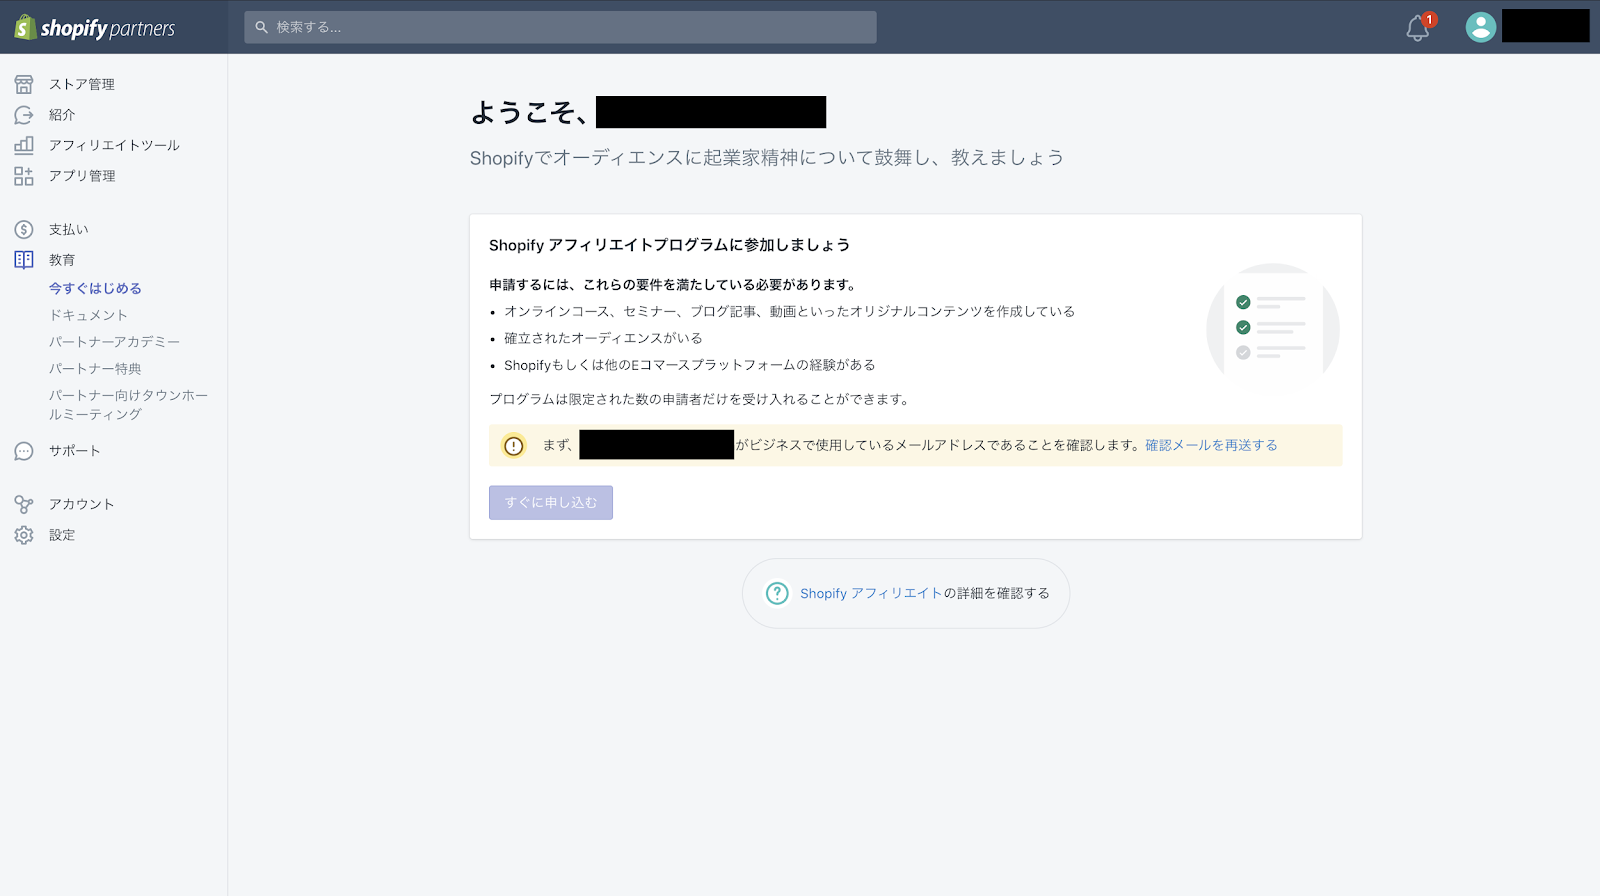Select 紹介 from the sidebar

pyautogui.click(x=62, y=115)
